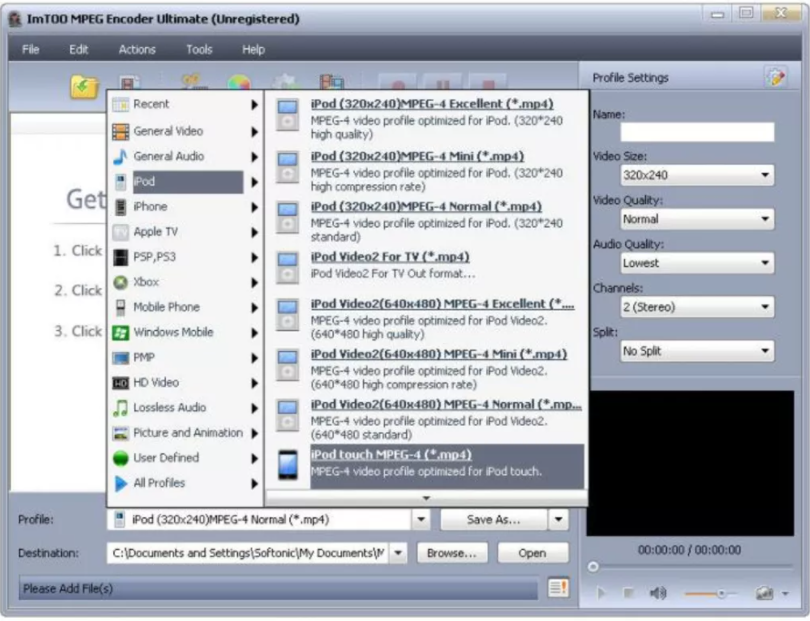The height and width of the screenshot is (621, 810).
Task: Select iPod Video2 For TV profile link
Action: coord(390,257)
